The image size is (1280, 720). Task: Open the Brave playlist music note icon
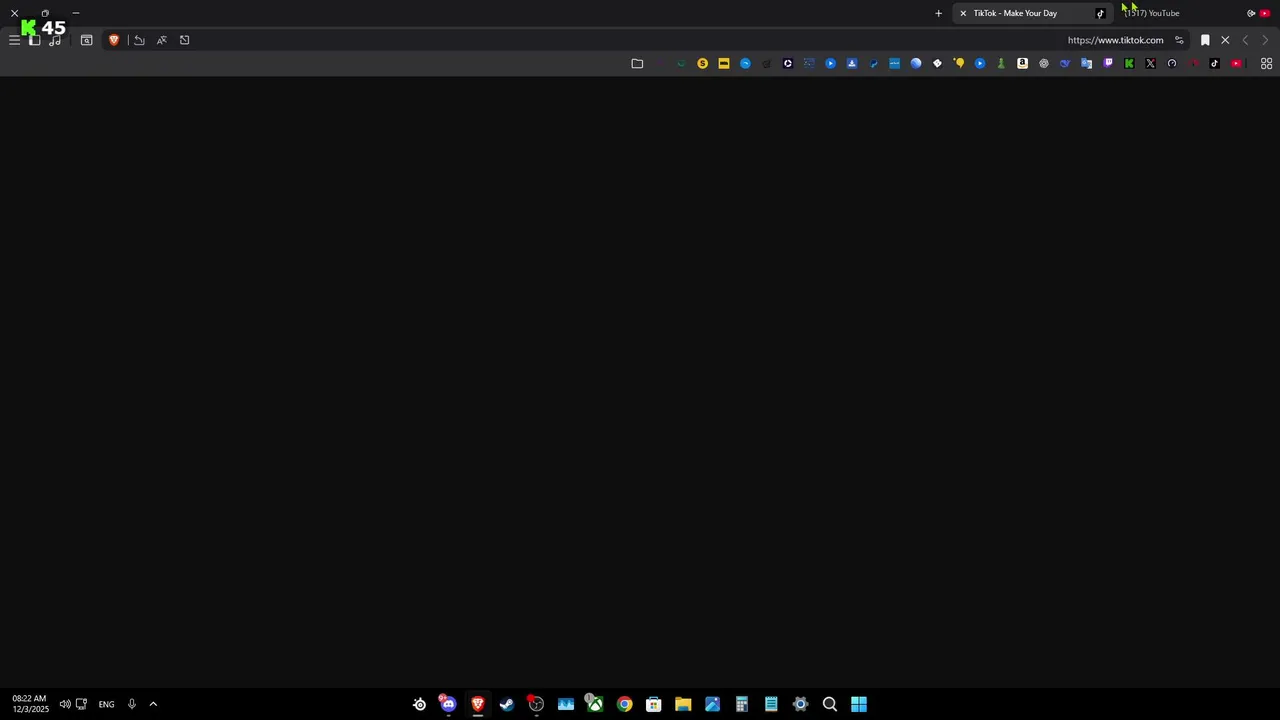click(55, 40)
